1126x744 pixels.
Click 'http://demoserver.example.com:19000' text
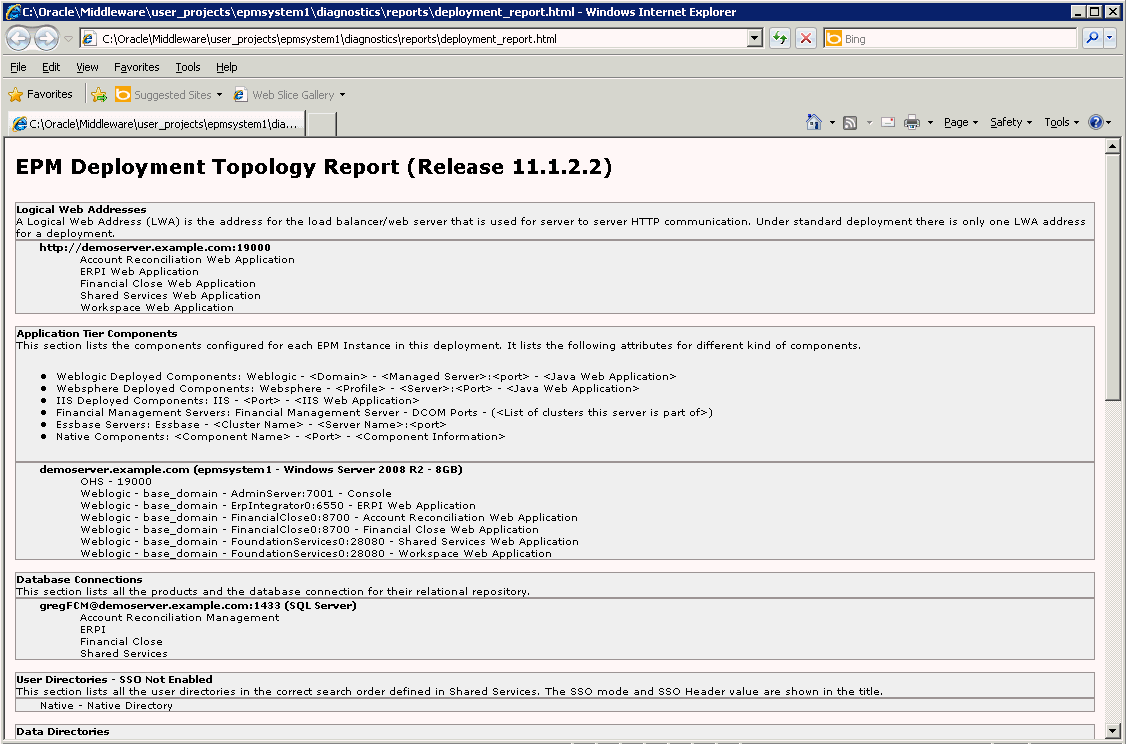(x=155, y=247)
